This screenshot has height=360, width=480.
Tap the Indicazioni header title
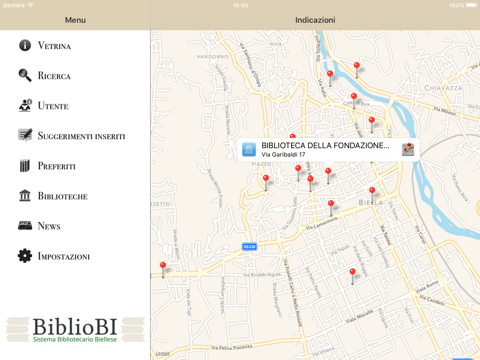[315, 20]
